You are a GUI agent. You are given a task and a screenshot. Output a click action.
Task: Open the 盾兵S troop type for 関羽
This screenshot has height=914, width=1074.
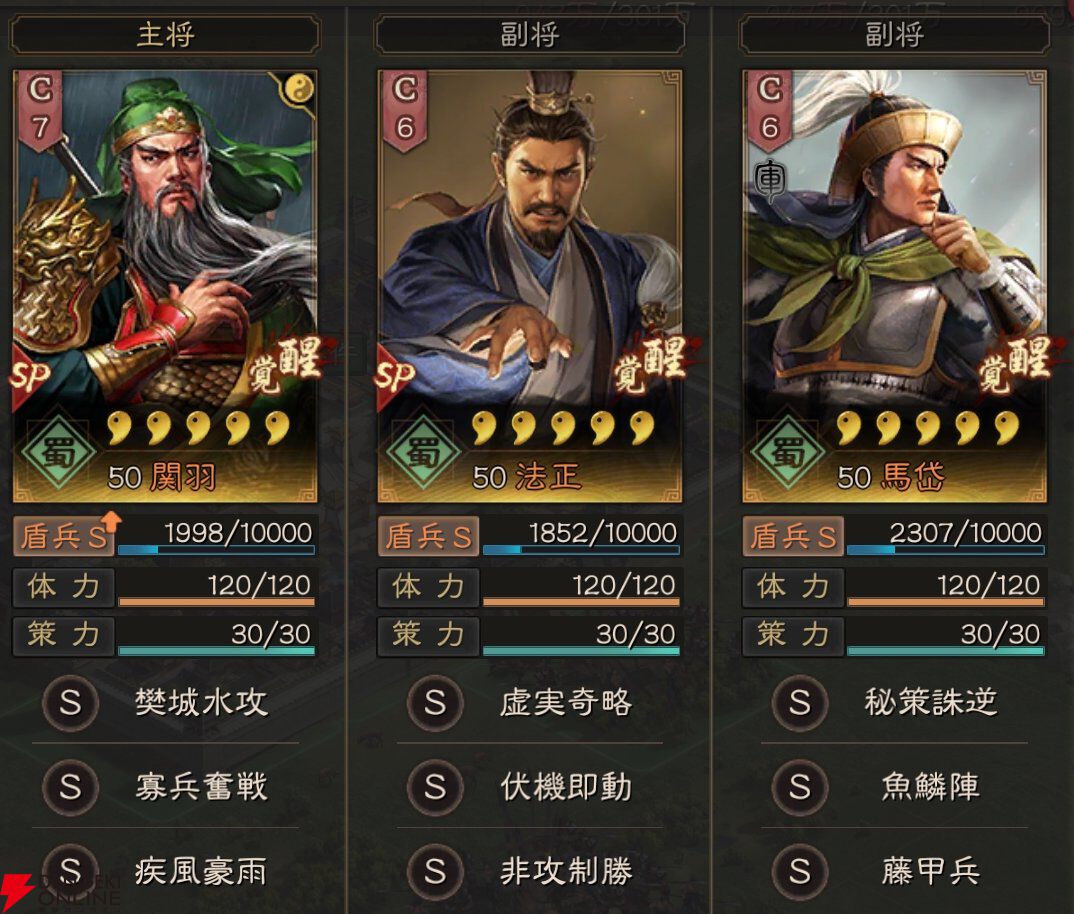pos(66,536)
